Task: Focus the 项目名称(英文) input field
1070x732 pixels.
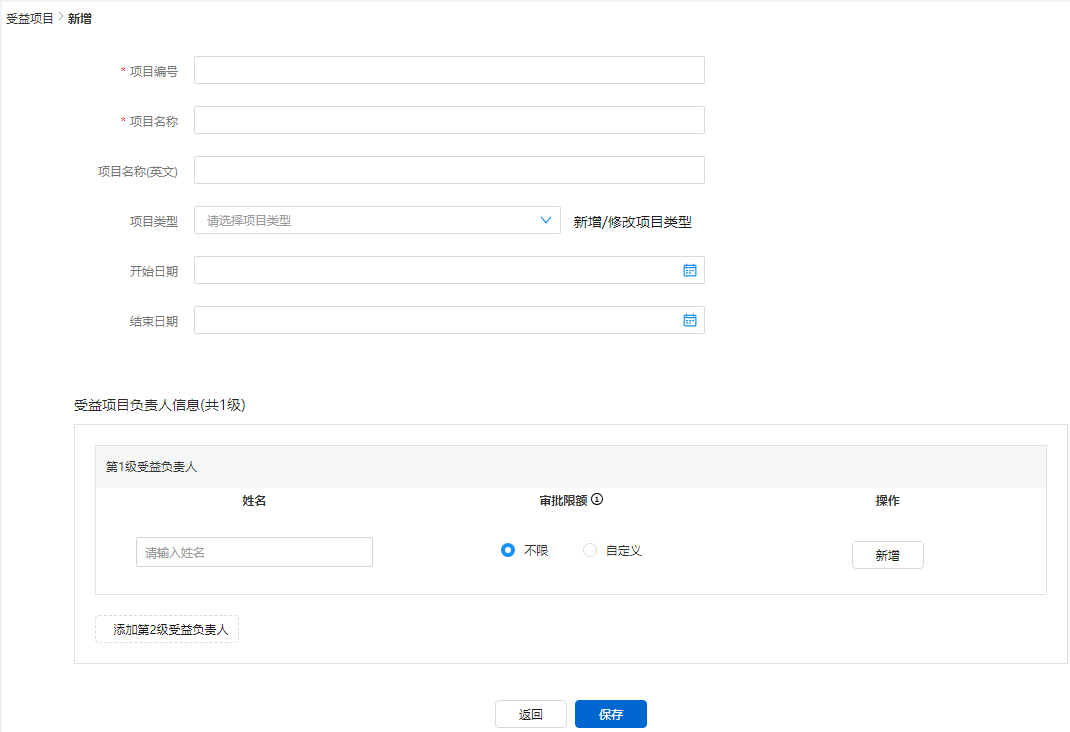Action: (x=449, y=170)
